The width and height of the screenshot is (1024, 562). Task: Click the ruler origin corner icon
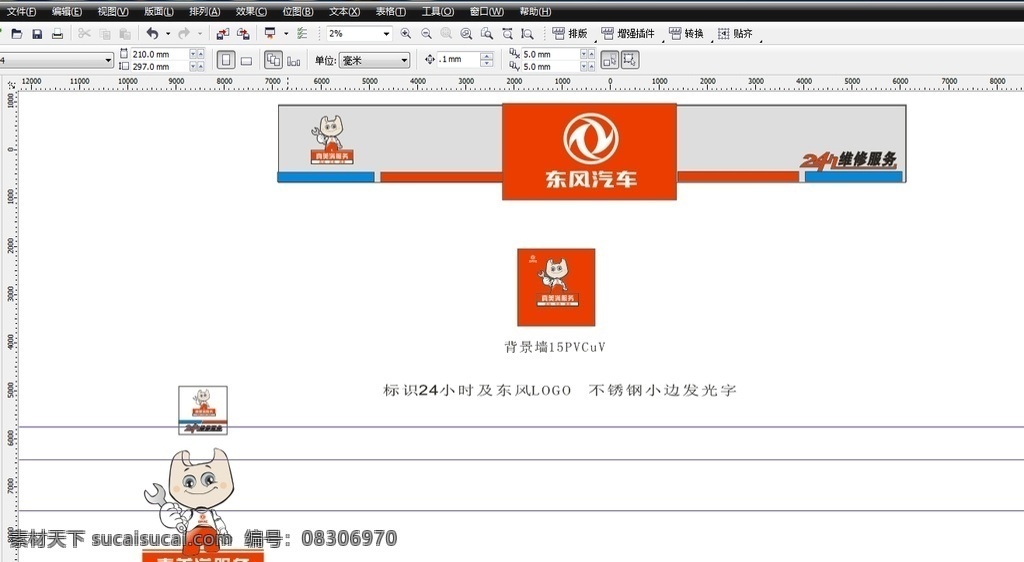tap(11, 86)
